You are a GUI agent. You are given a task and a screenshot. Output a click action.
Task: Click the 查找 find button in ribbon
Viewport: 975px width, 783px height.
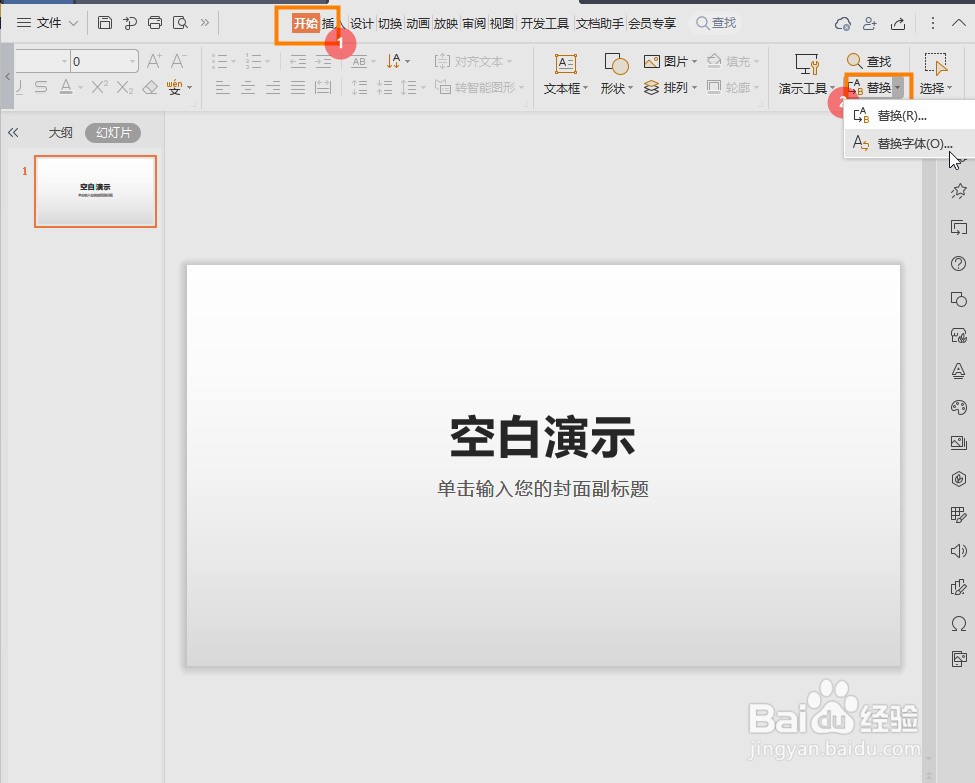tap(869, 61)
